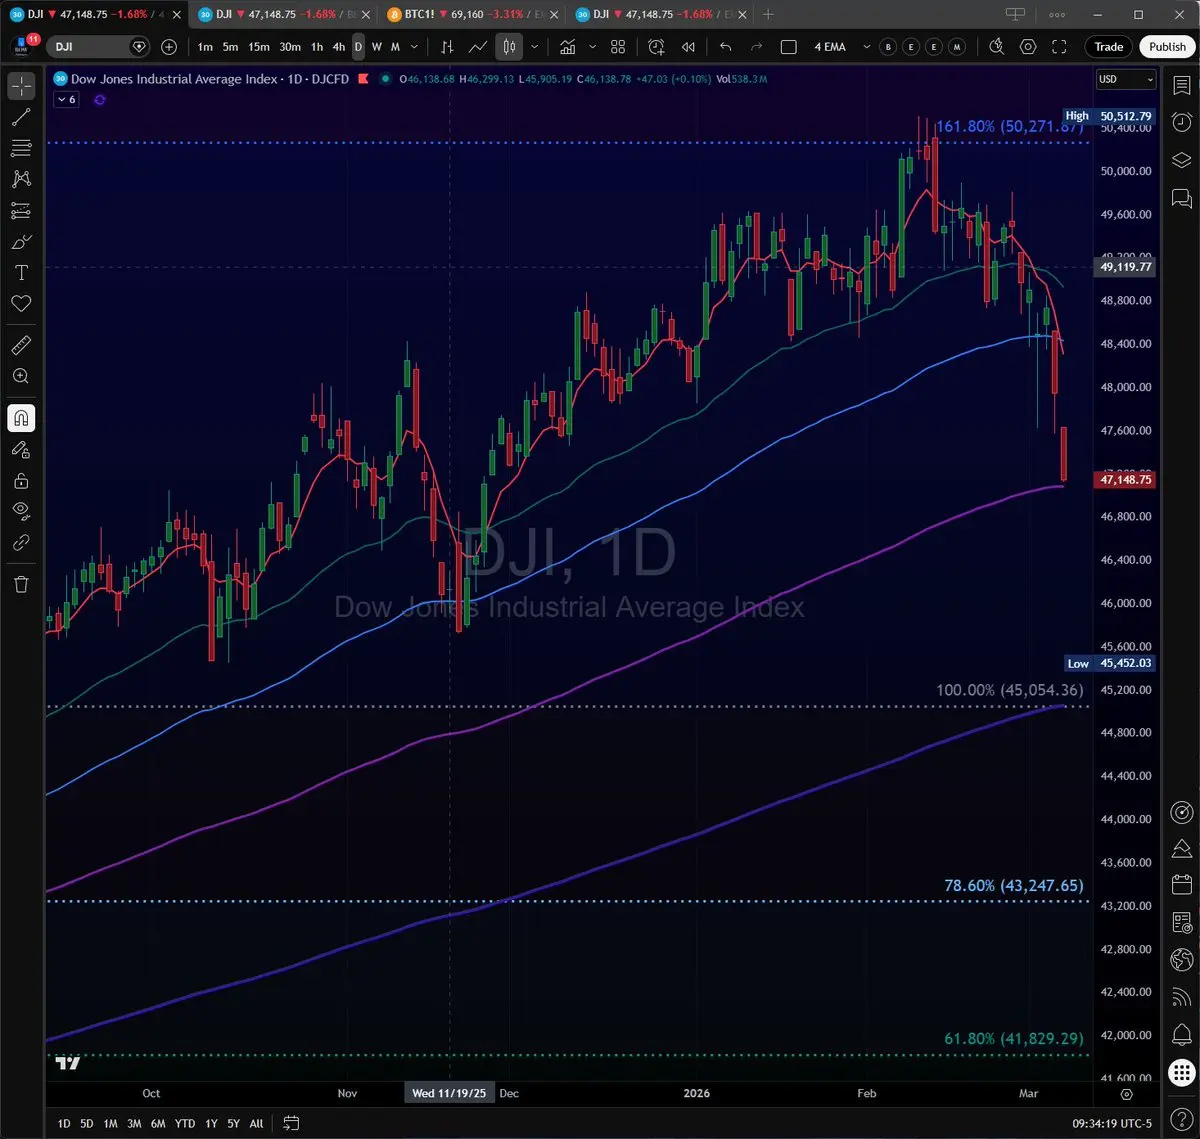Select the W weekly timeframe

[x=377, y=47]
